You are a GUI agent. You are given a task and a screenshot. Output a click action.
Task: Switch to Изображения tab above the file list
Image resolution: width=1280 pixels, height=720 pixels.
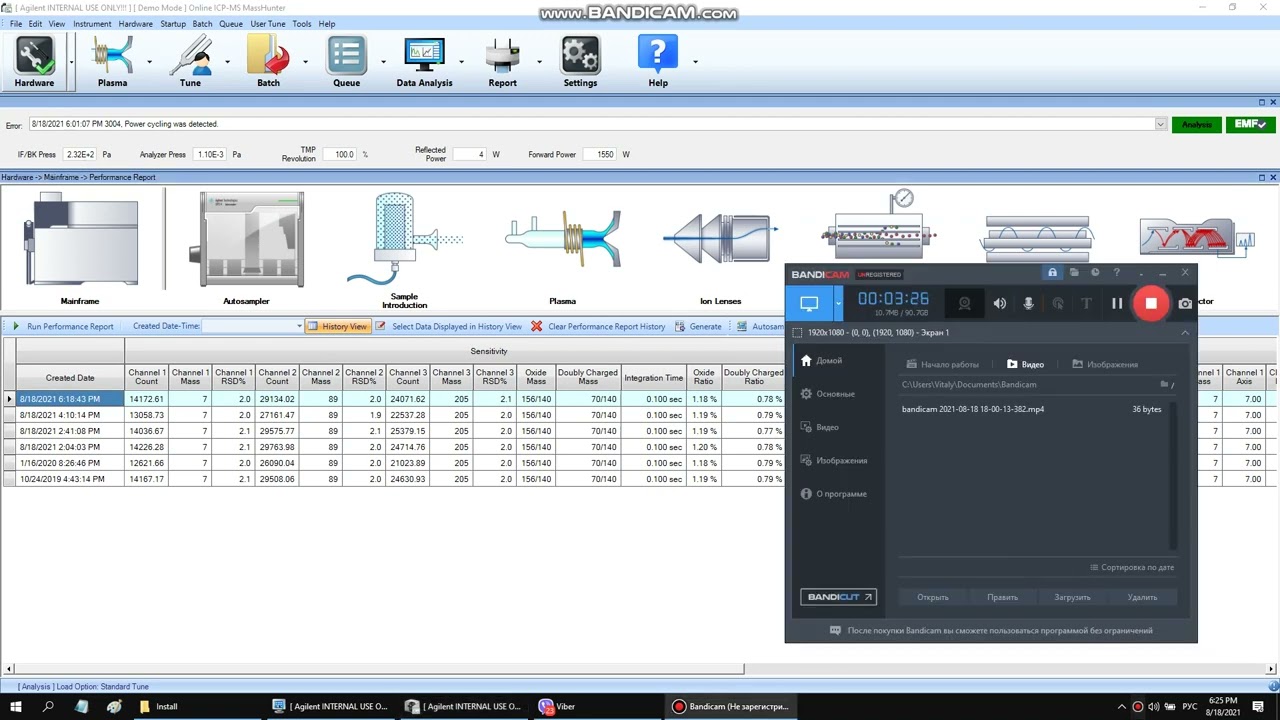click(1104, 365)
